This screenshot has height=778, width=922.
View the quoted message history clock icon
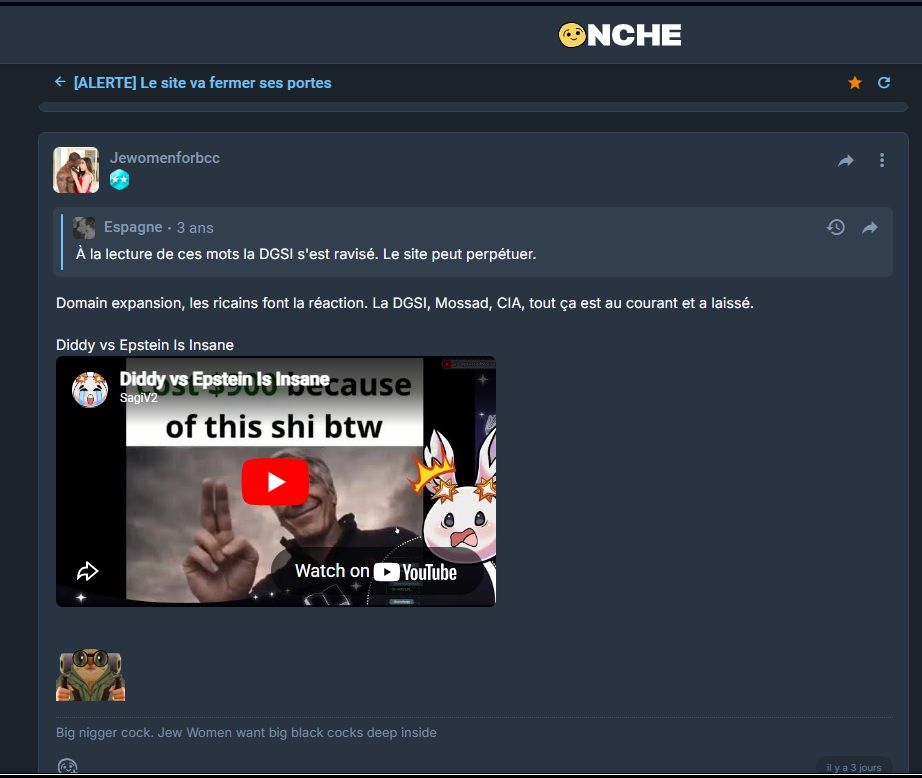click(836, 227)
